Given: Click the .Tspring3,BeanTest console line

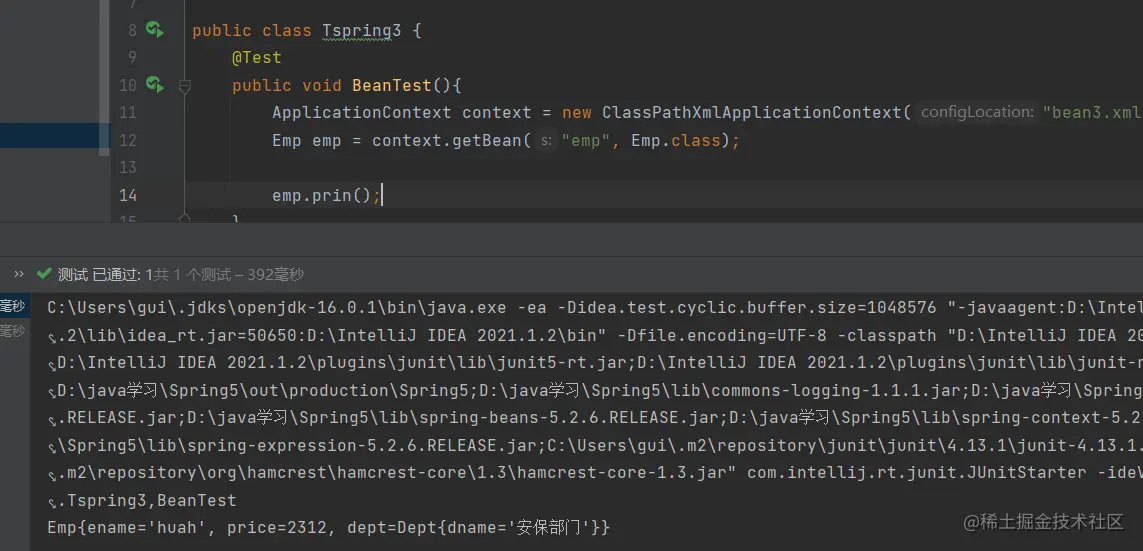Looking at the screenshot, I should coord(147,501).
